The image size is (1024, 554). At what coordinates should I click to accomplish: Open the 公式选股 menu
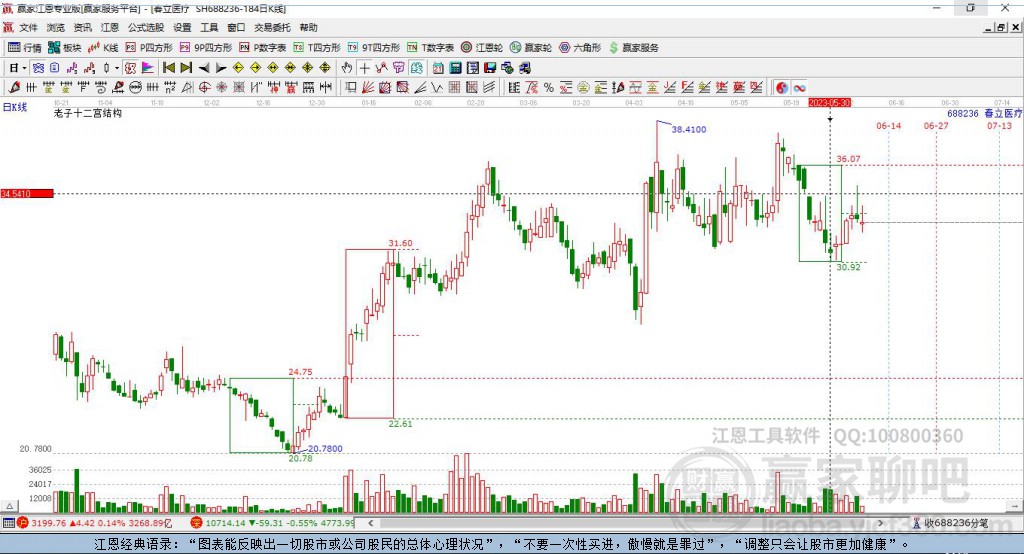pyautogui.click(x=146, y=27)
